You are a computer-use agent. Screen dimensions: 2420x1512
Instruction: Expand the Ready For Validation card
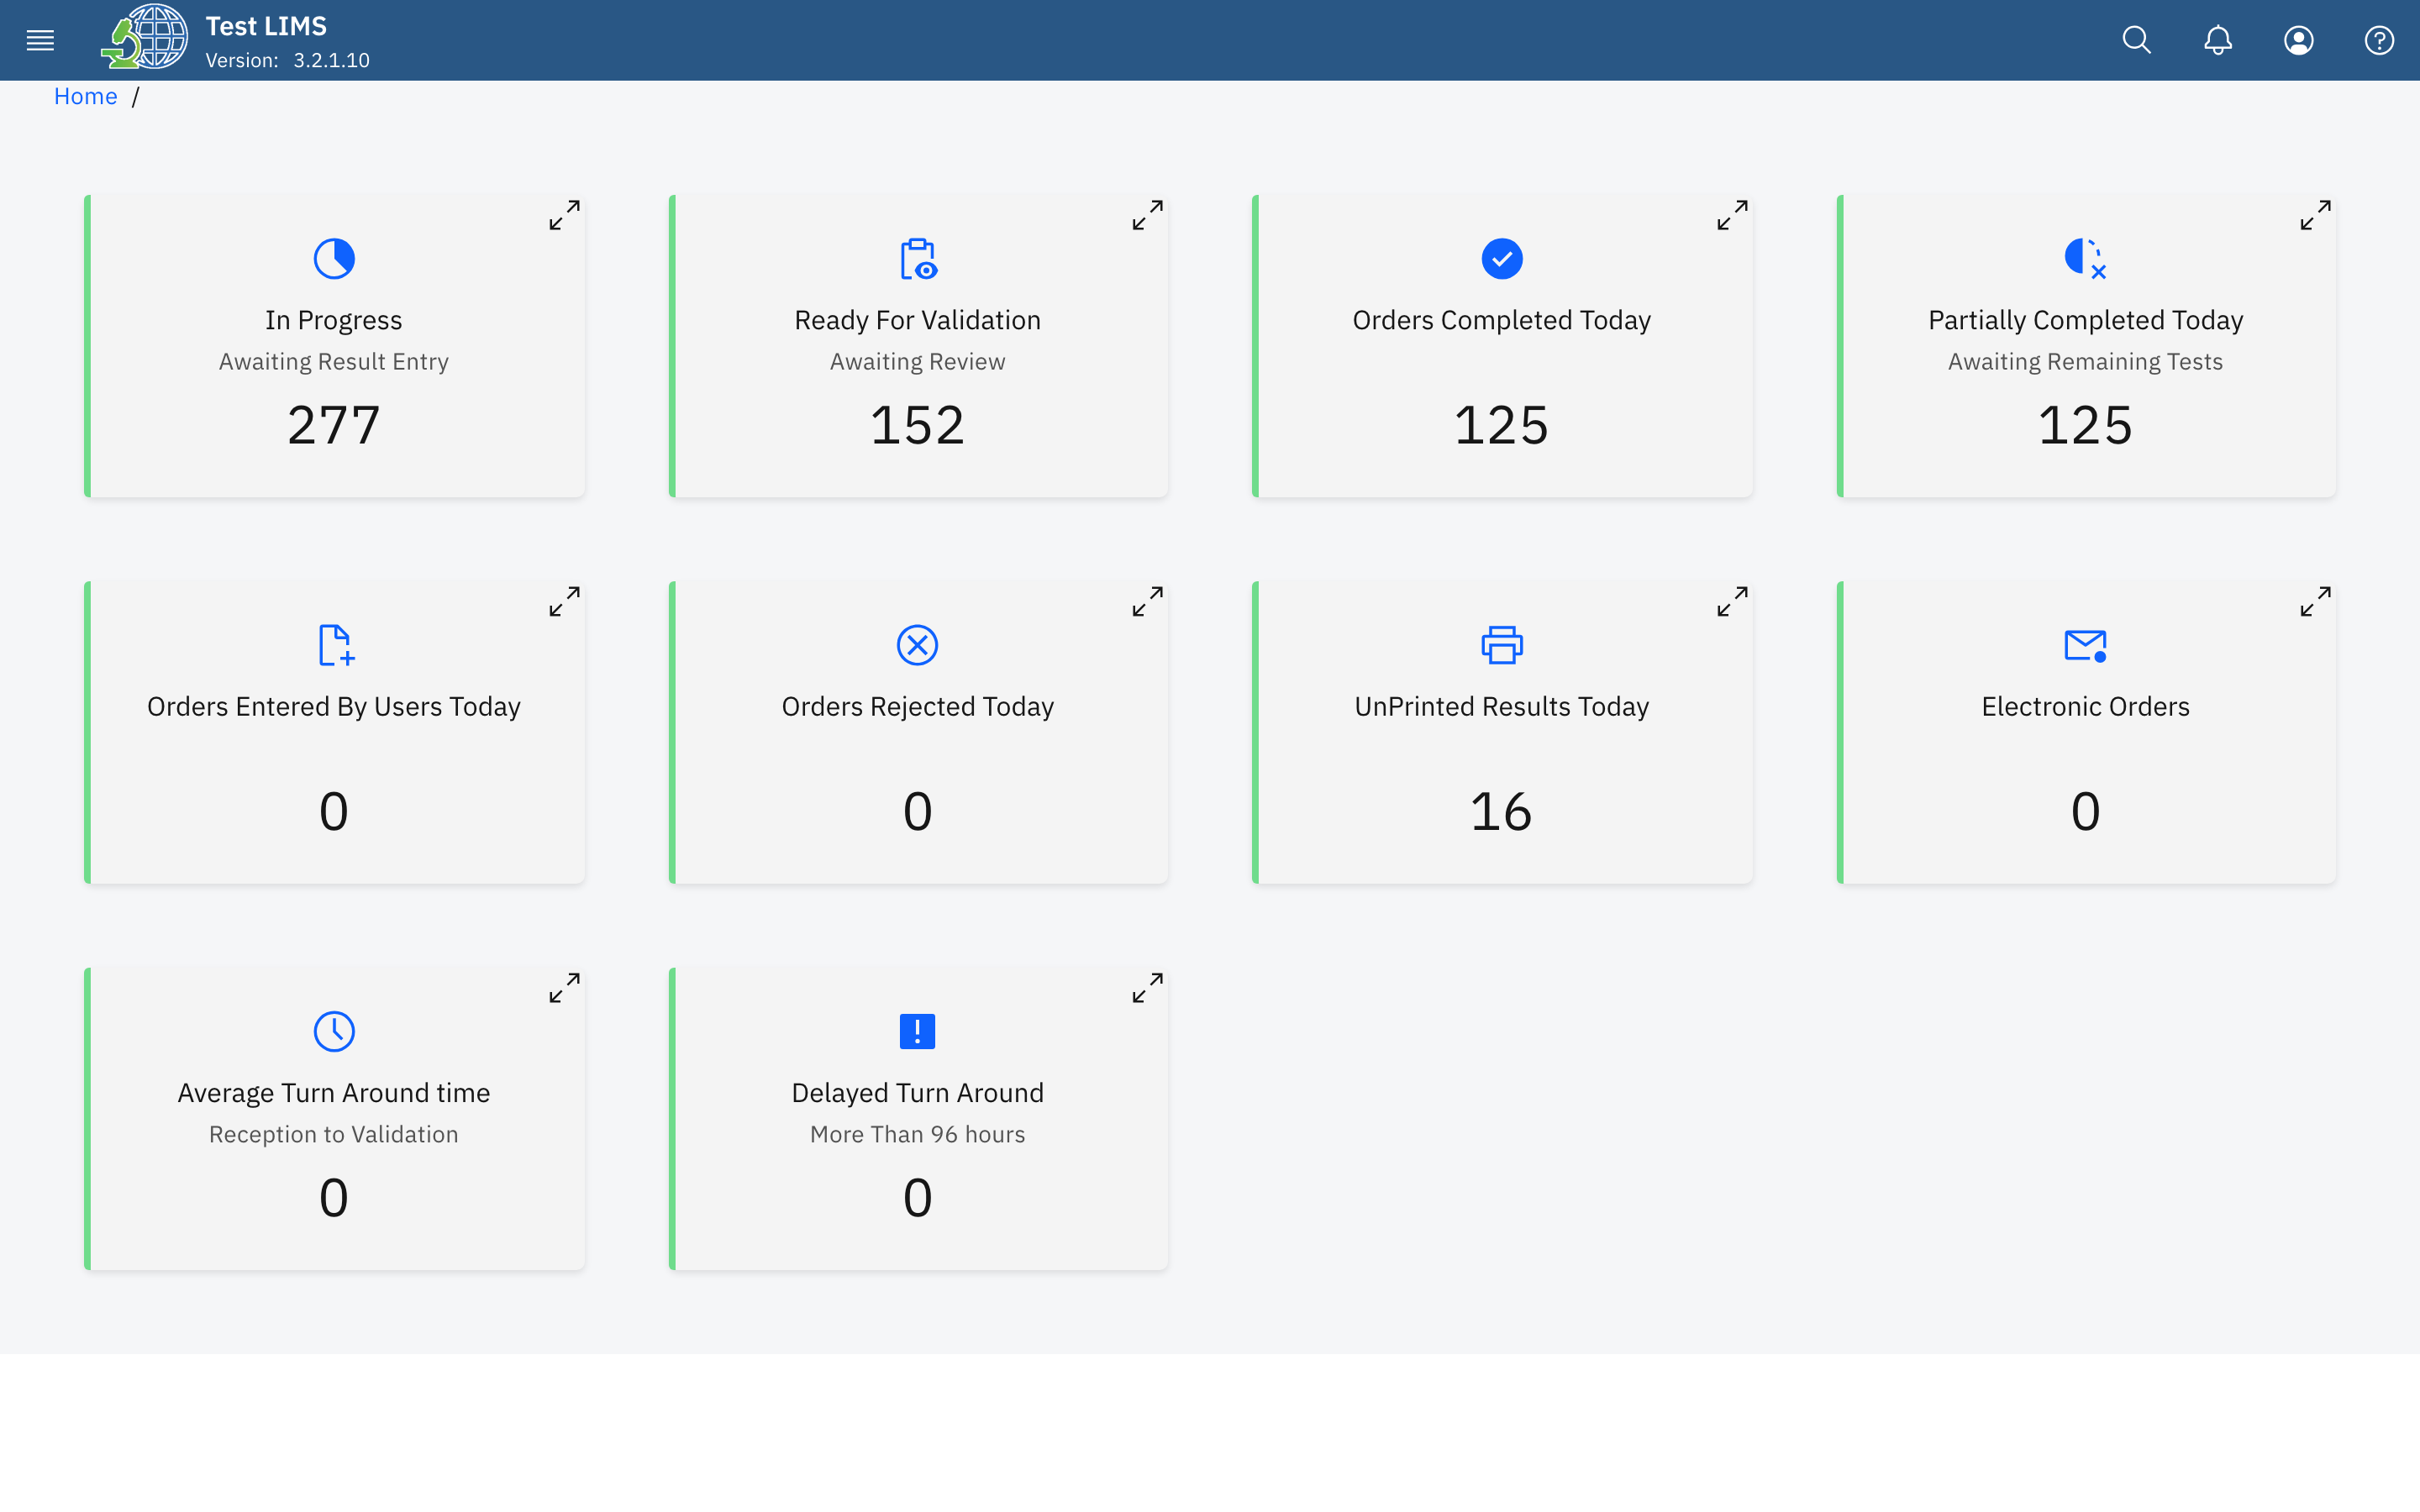pos(1147,215)
